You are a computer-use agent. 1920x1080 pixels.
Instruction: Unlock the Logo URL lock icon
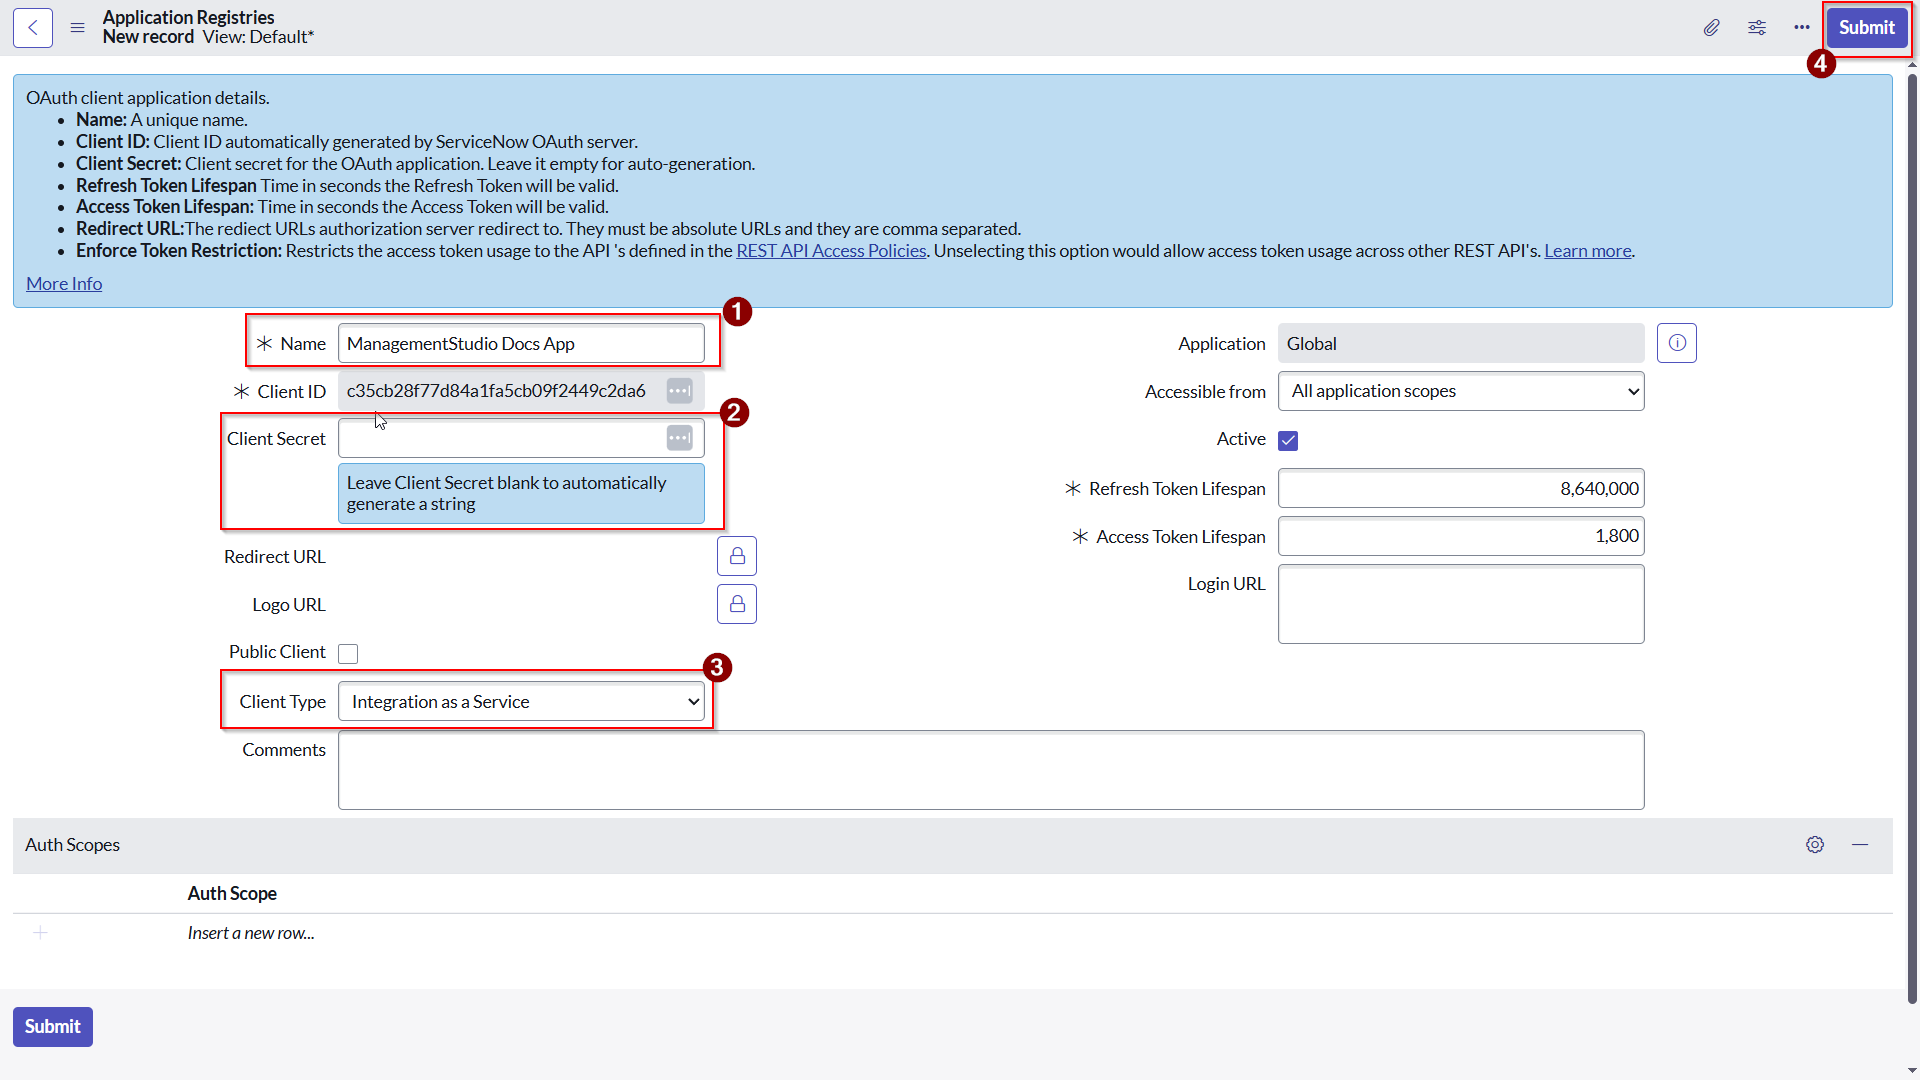coord(737,604)
